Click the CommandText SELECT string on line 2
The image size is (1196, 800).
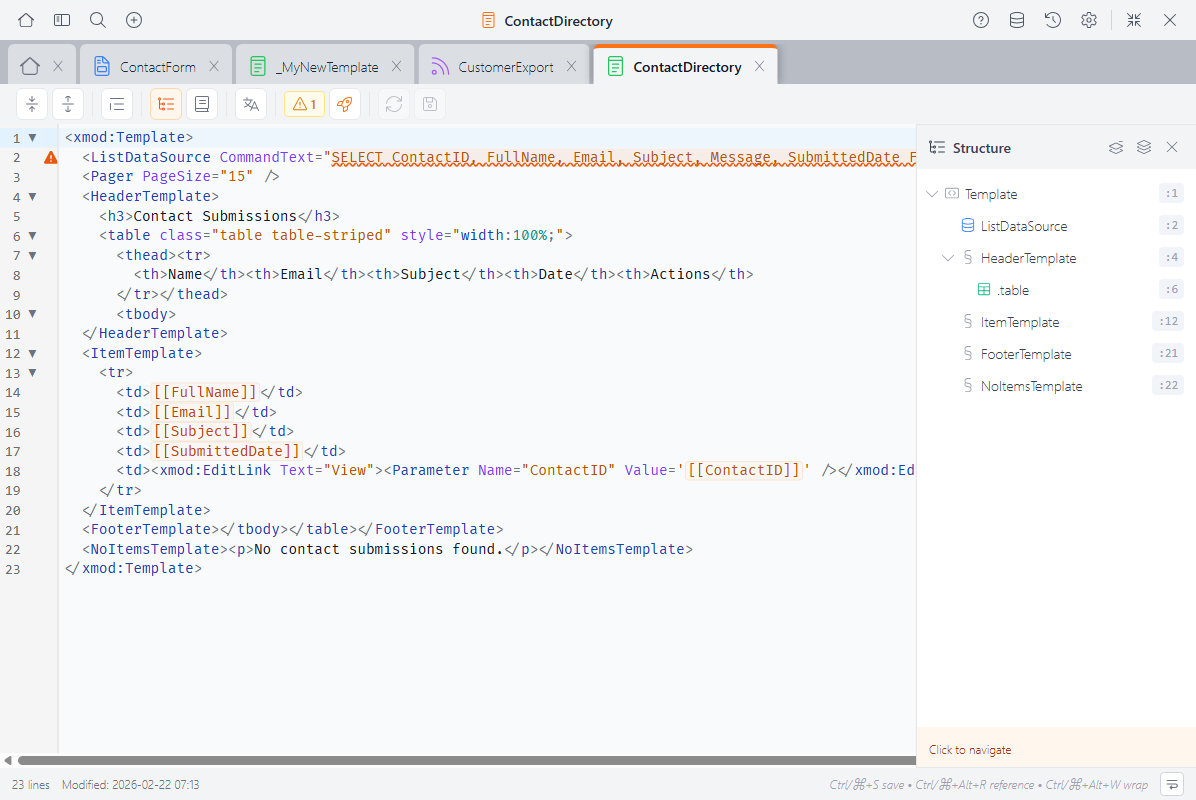[x=624, y=158]
